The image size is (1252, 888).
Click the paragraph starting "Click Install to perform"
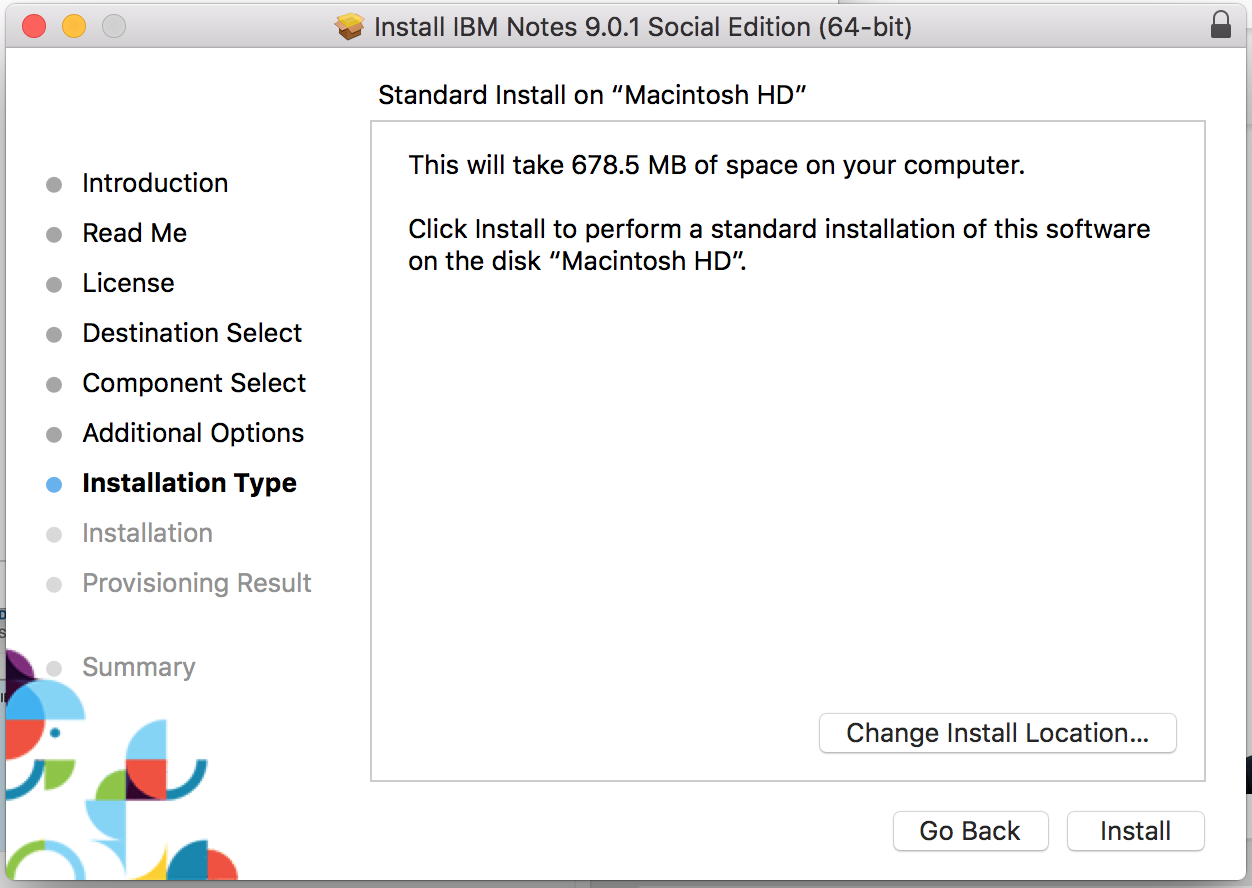pyautogui.click(x=779, y=246)
